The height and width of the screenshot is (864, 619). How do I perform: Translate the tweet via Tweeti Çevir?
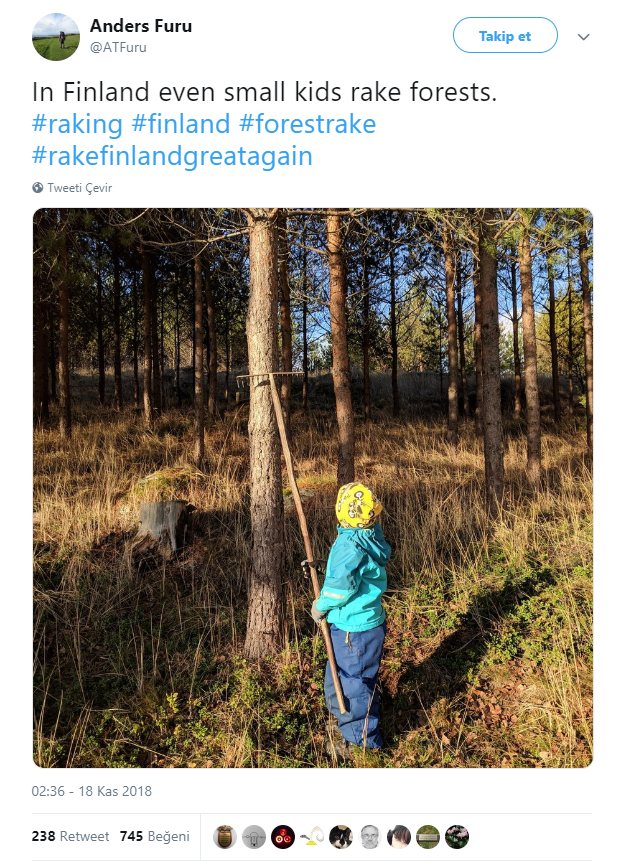coord(79,188)
